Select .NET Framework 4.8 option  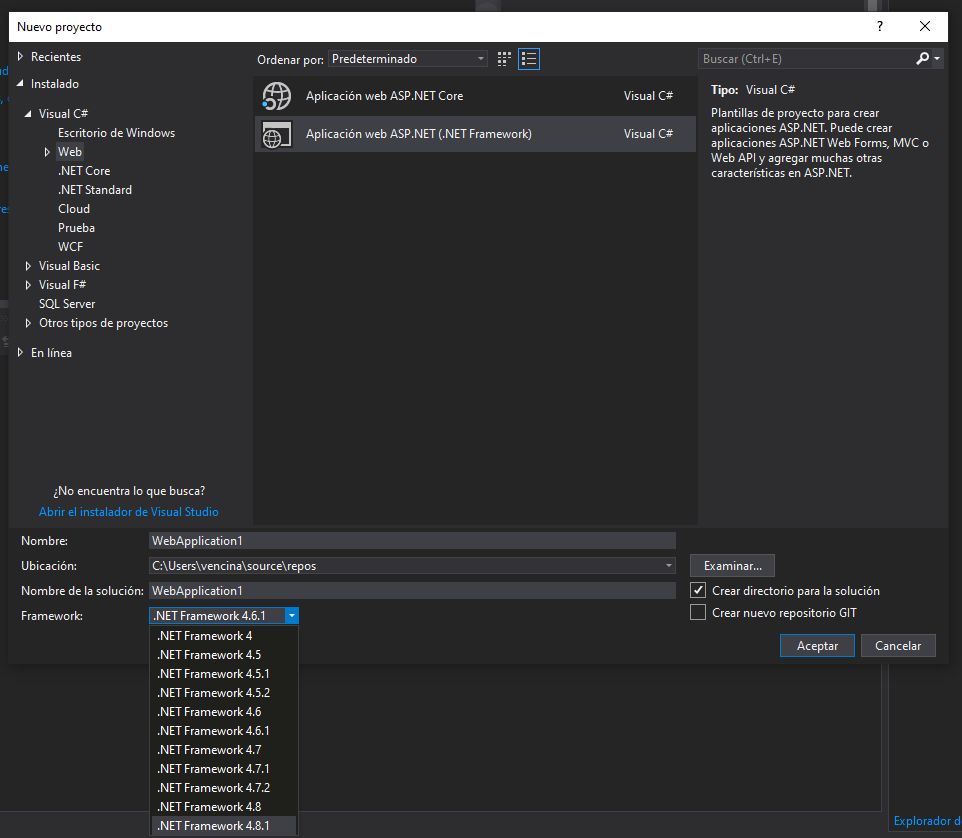pos(224,807)
